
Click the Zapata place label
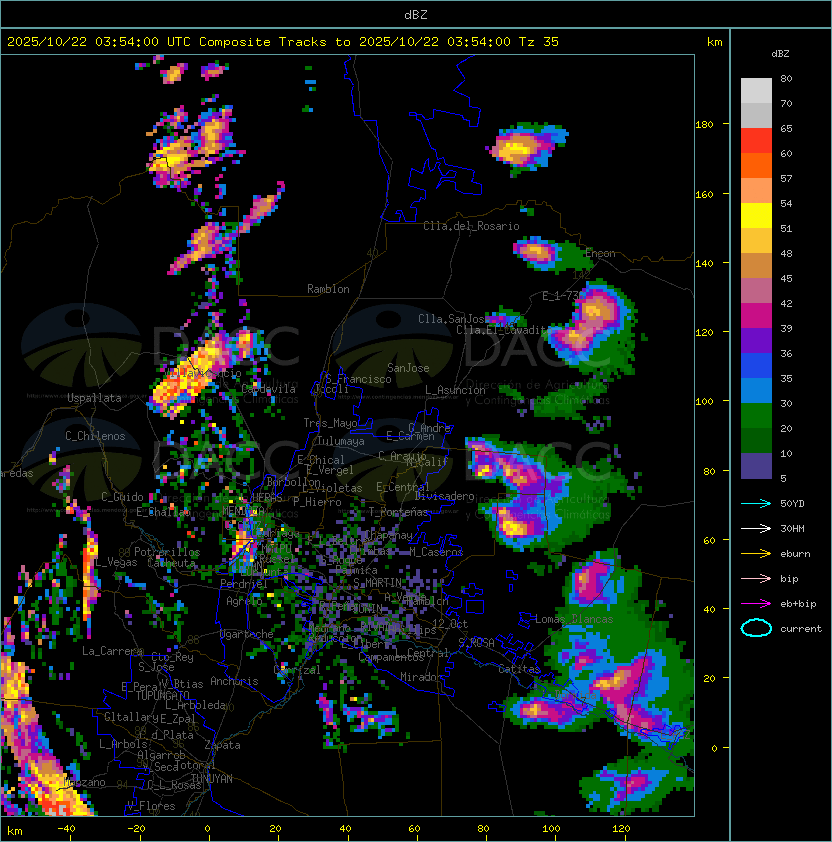[x=222, y=745]
